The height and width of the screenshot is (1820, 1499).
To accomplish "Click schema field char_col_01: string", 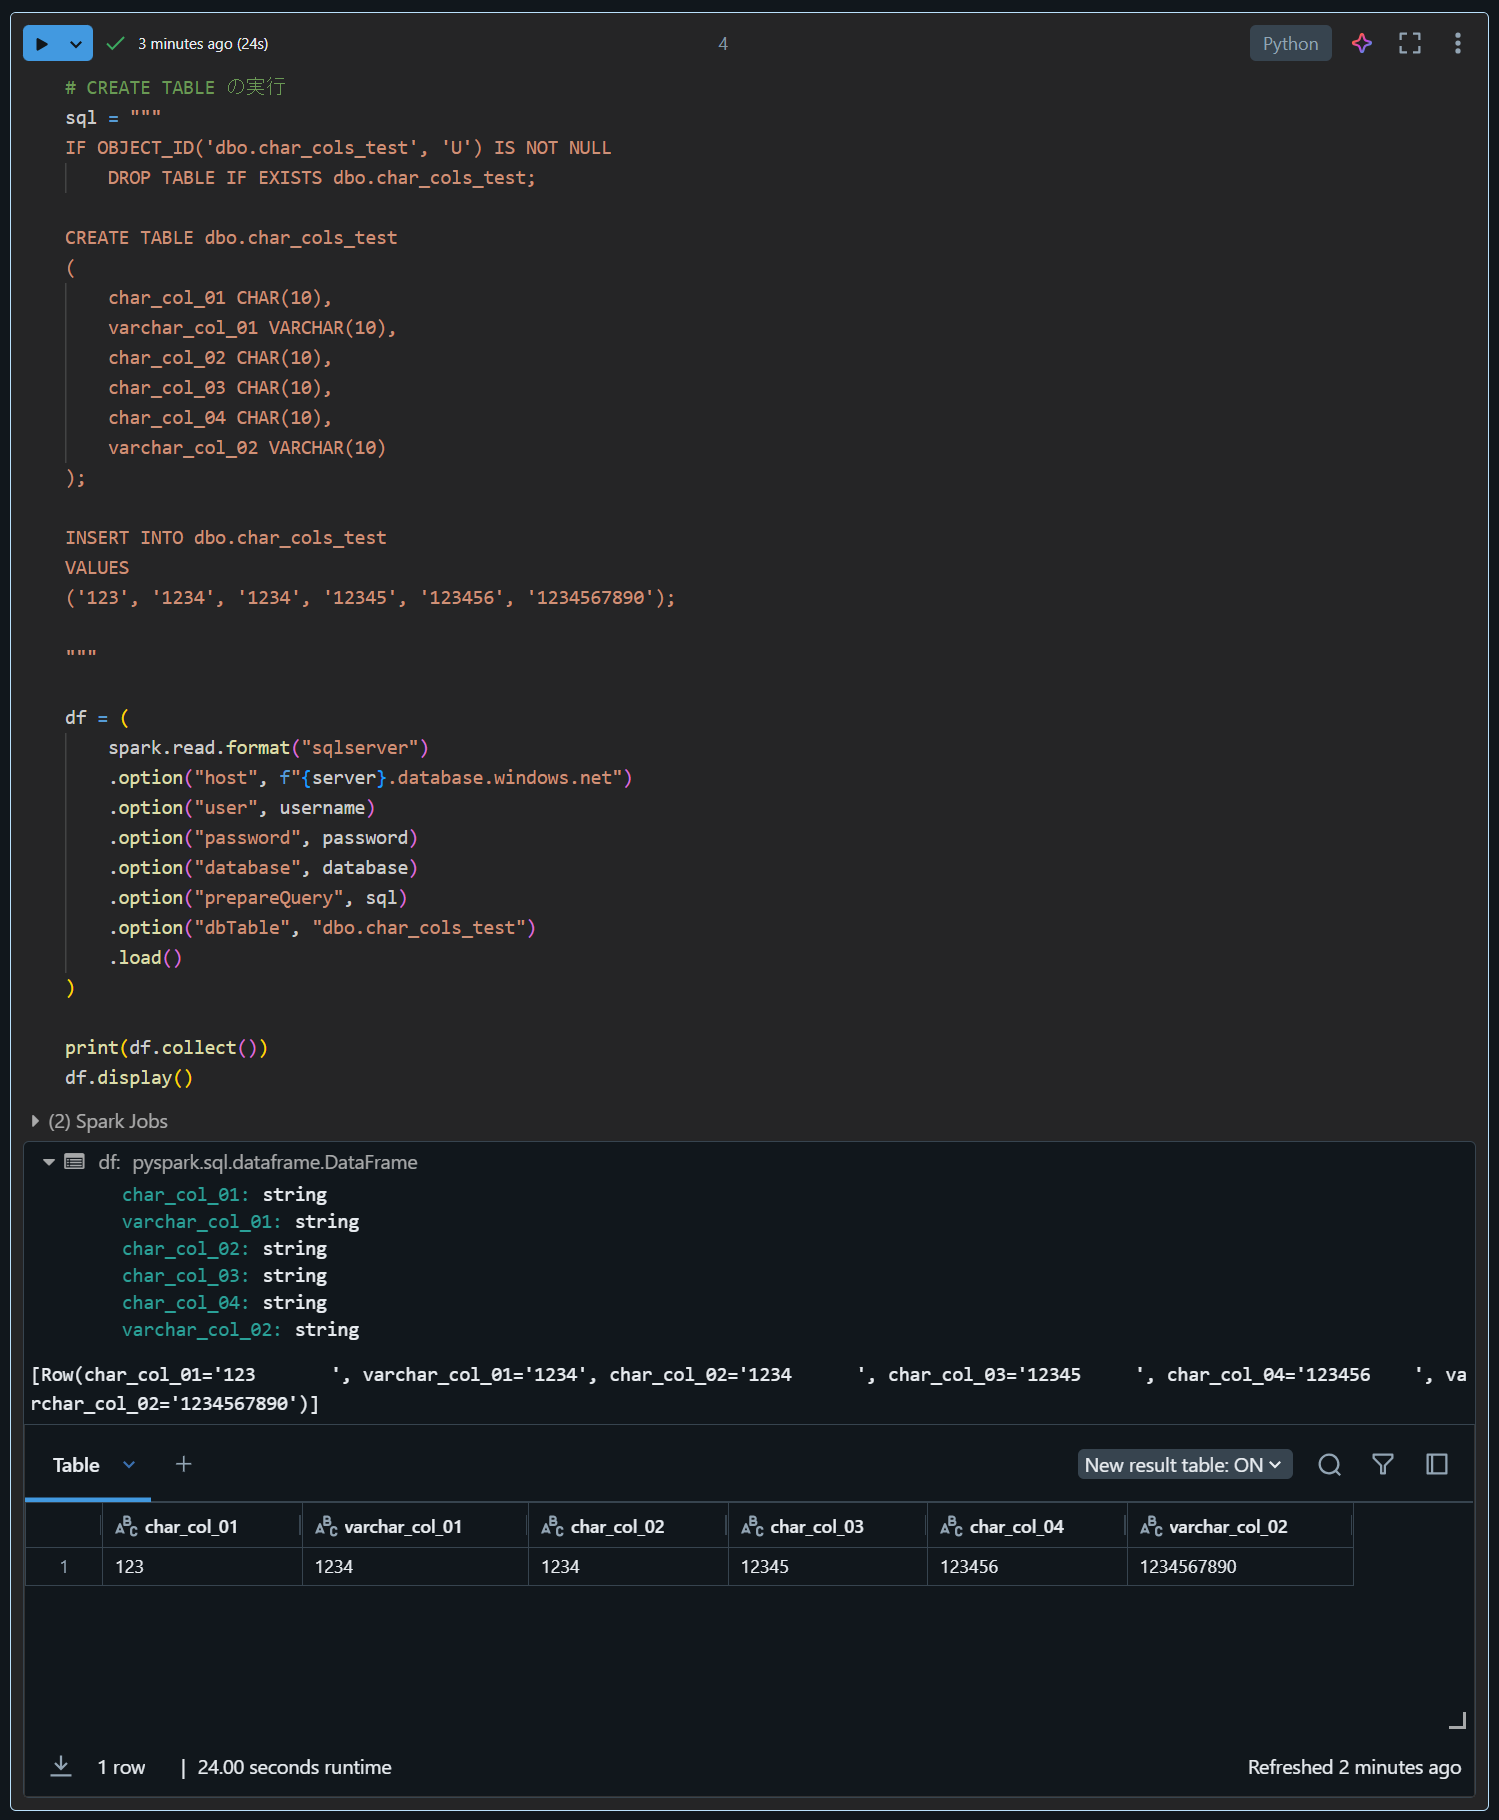I will [x=225, y=1195].
